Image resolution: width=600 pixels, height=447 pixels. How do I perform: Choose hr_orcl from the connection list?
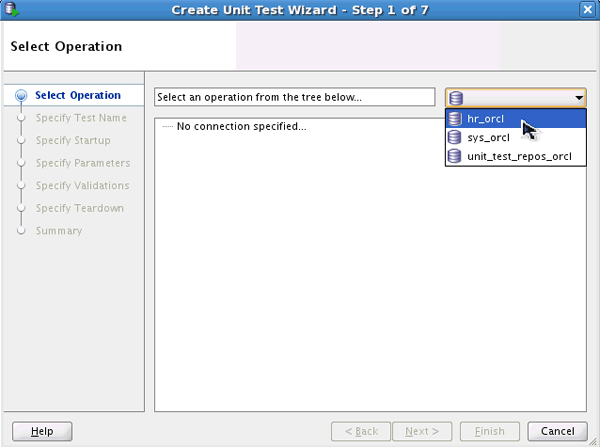pos(485,118)
